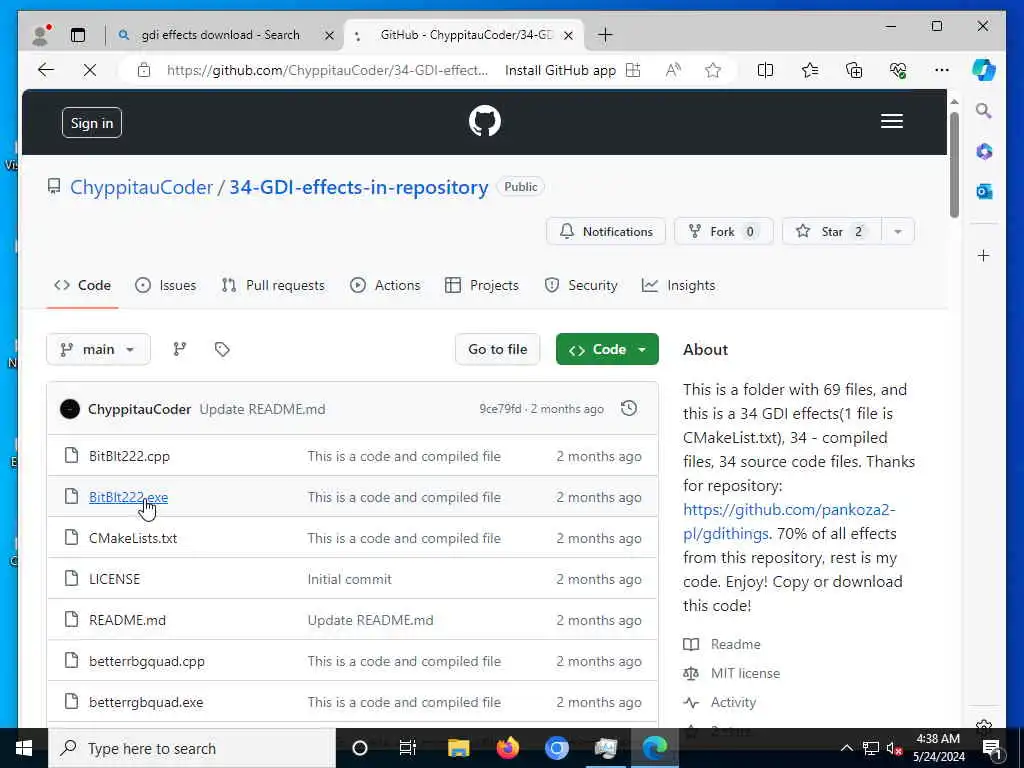Open commit history clock icon
This screenshot has width=1024, height=768.
(x=629, y=409)
